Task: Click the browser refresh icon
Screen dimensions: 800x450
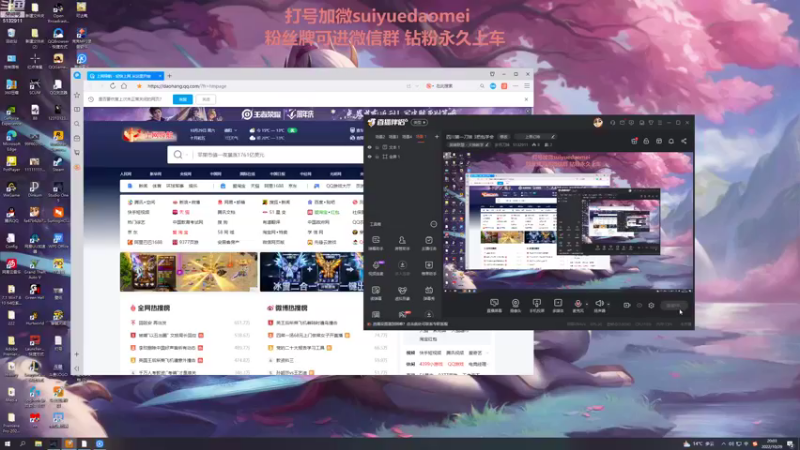Action: coord(113,86)
